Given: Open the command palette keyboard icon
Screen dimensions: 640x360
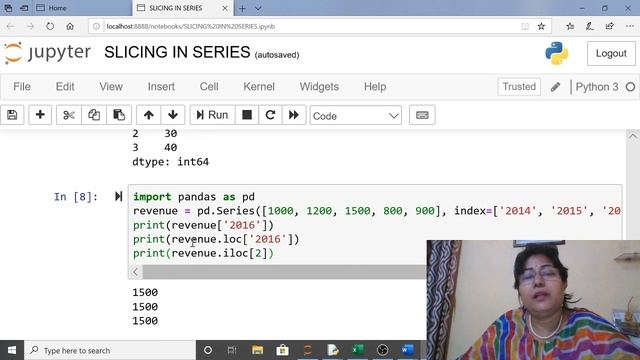Looking at the screenshot, I should point(422,115).
